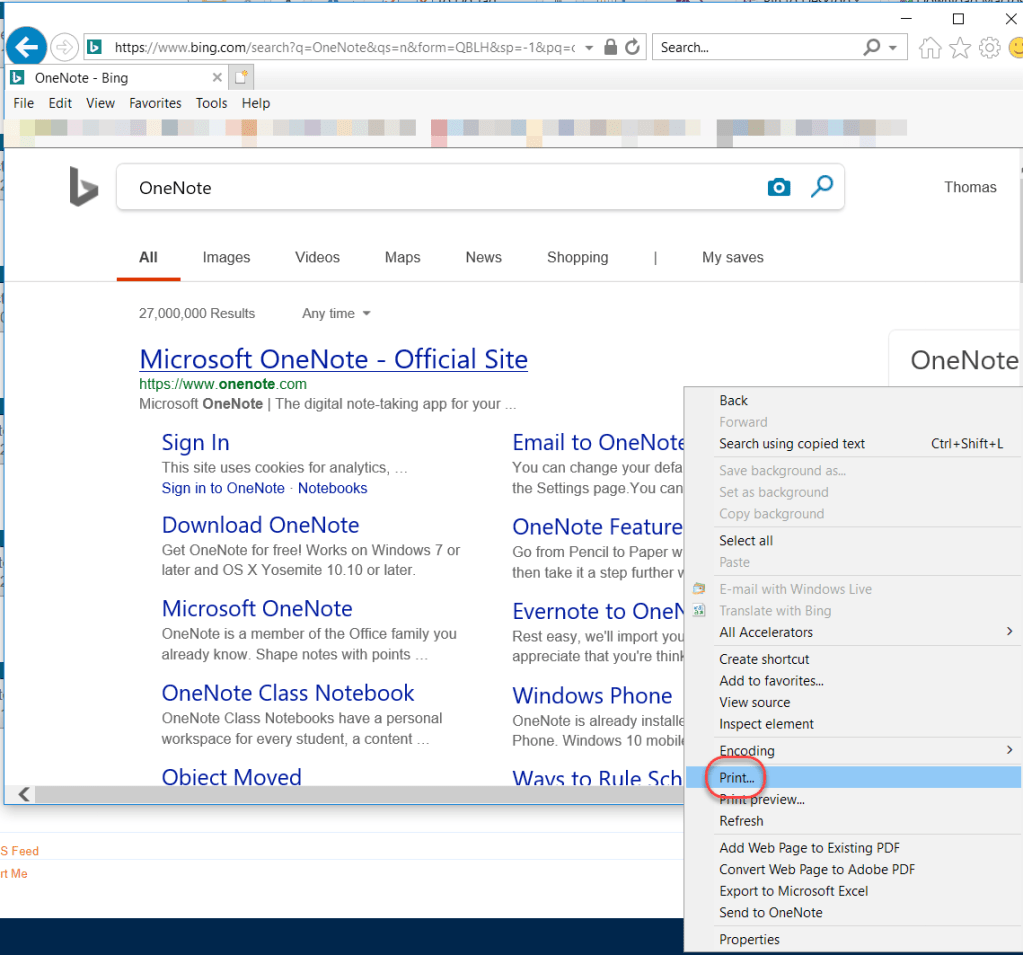
Task: Click the back navigation arrow
Action: [25, 46]
